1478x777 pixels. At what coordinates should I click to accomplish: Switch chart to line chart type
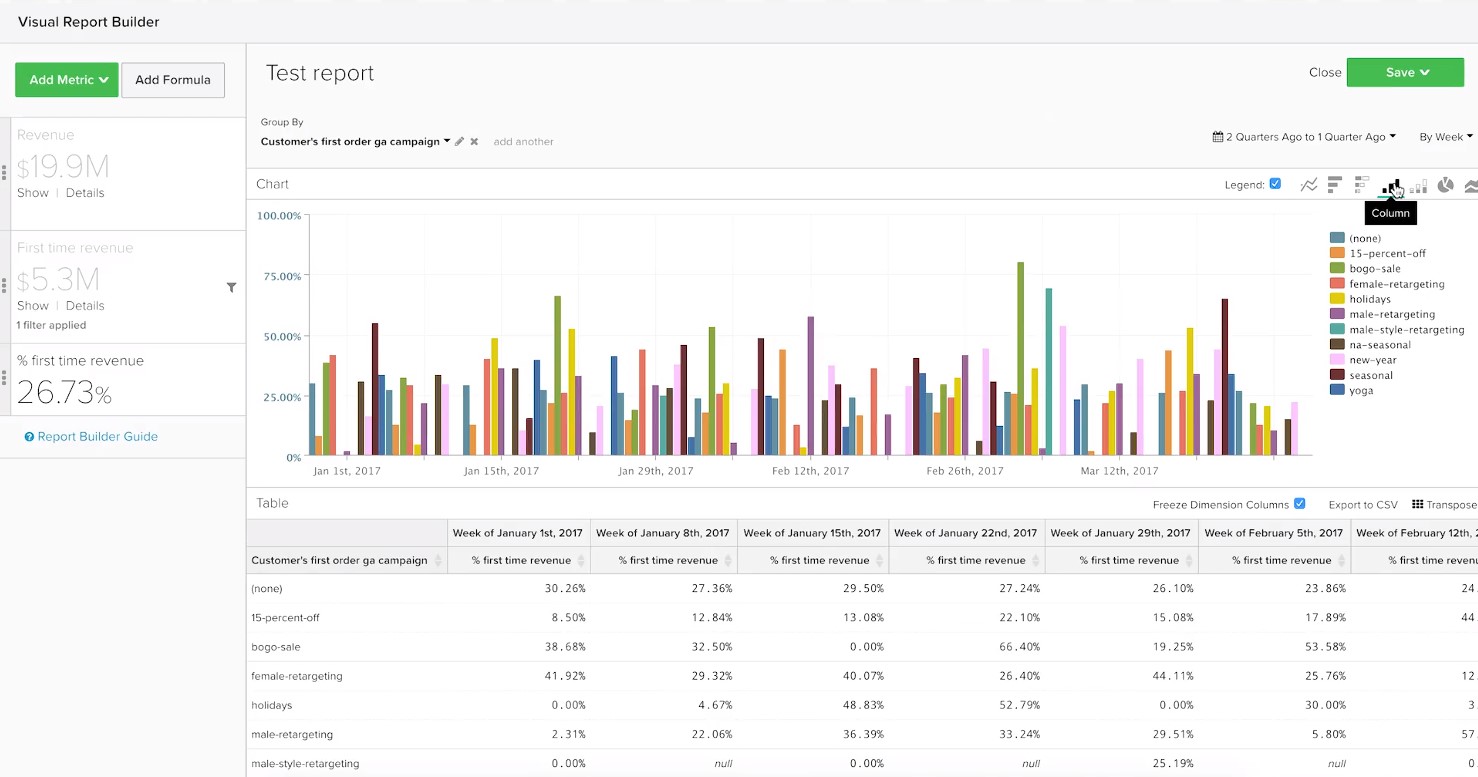pyautogui.click(x=1309, y=184)
